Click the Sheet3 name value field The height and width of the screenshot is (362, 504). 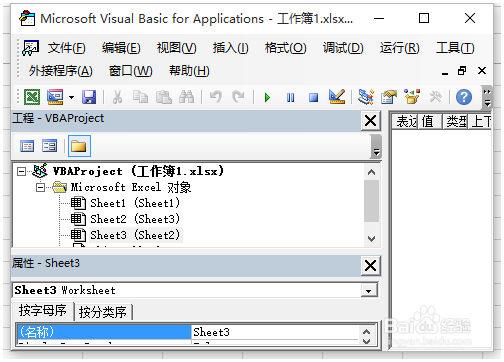275,332
